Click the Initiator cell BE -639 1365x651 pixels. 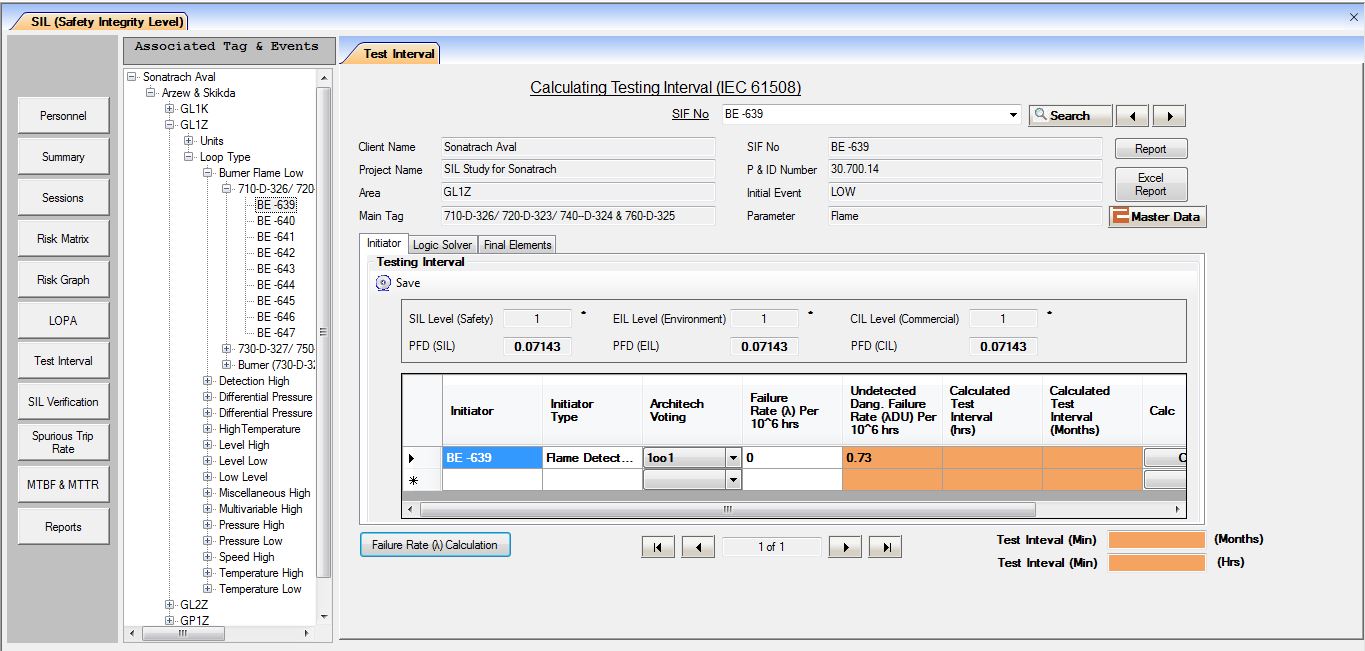492,458
